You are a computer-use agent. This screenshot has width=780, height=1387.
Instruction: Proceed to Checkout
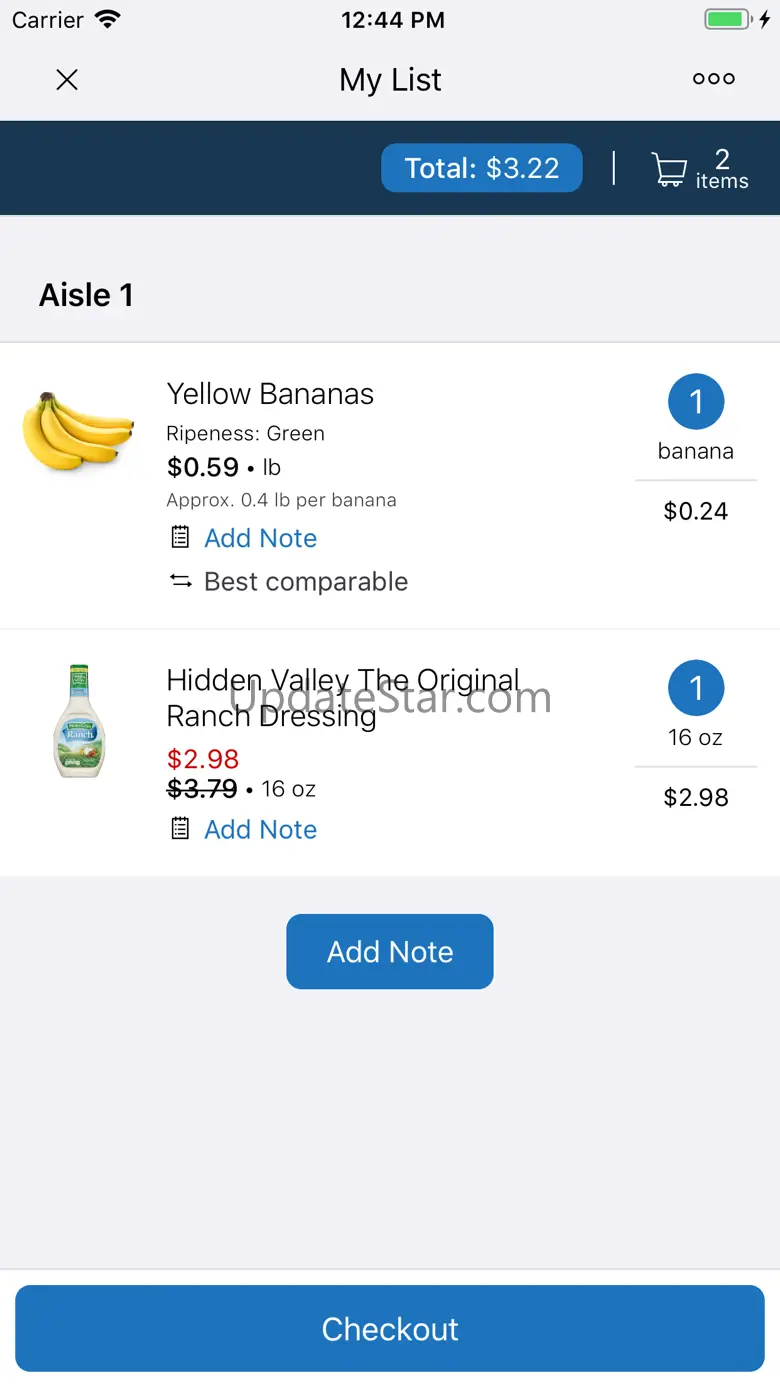[x=390, y=1328]
